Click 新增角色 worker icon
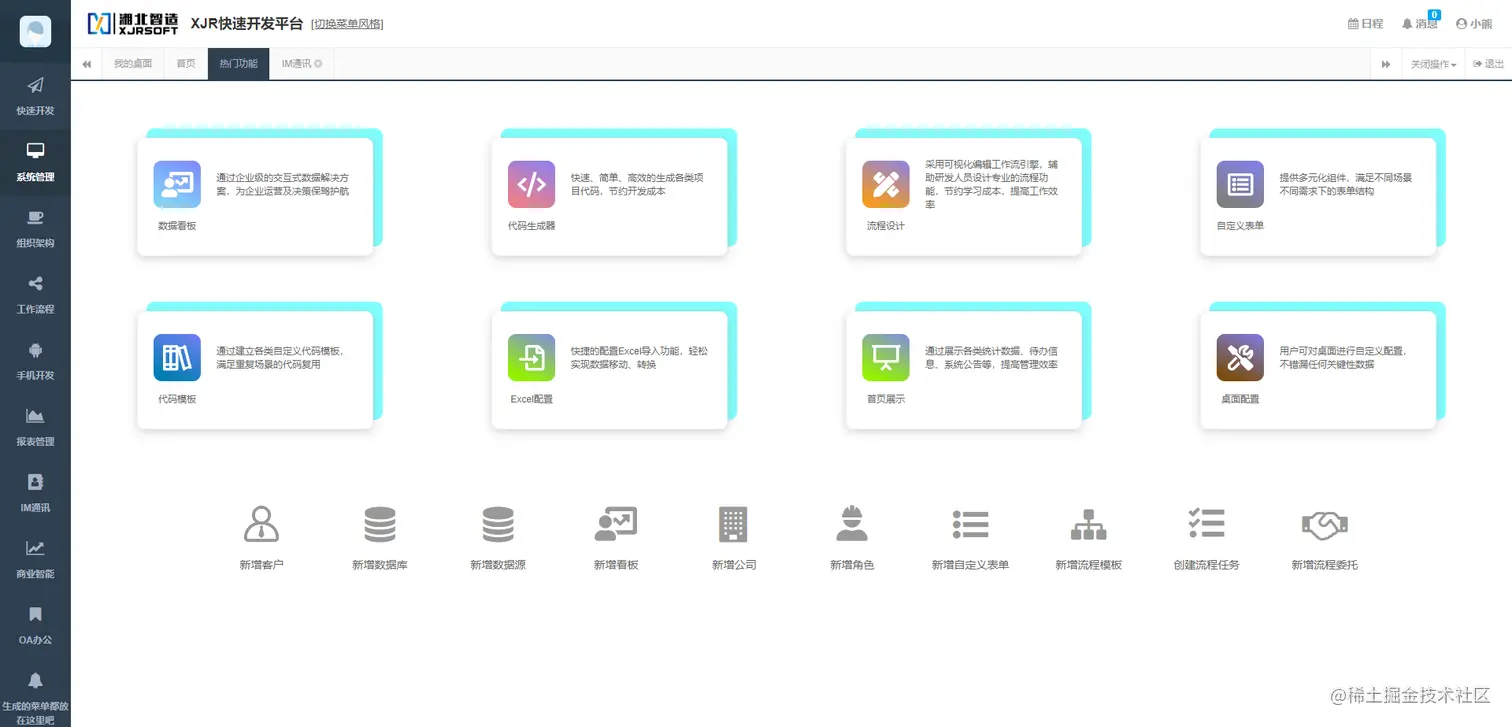Image resolution: width=1512 pixels, height=727 pixels. [852, 524]
